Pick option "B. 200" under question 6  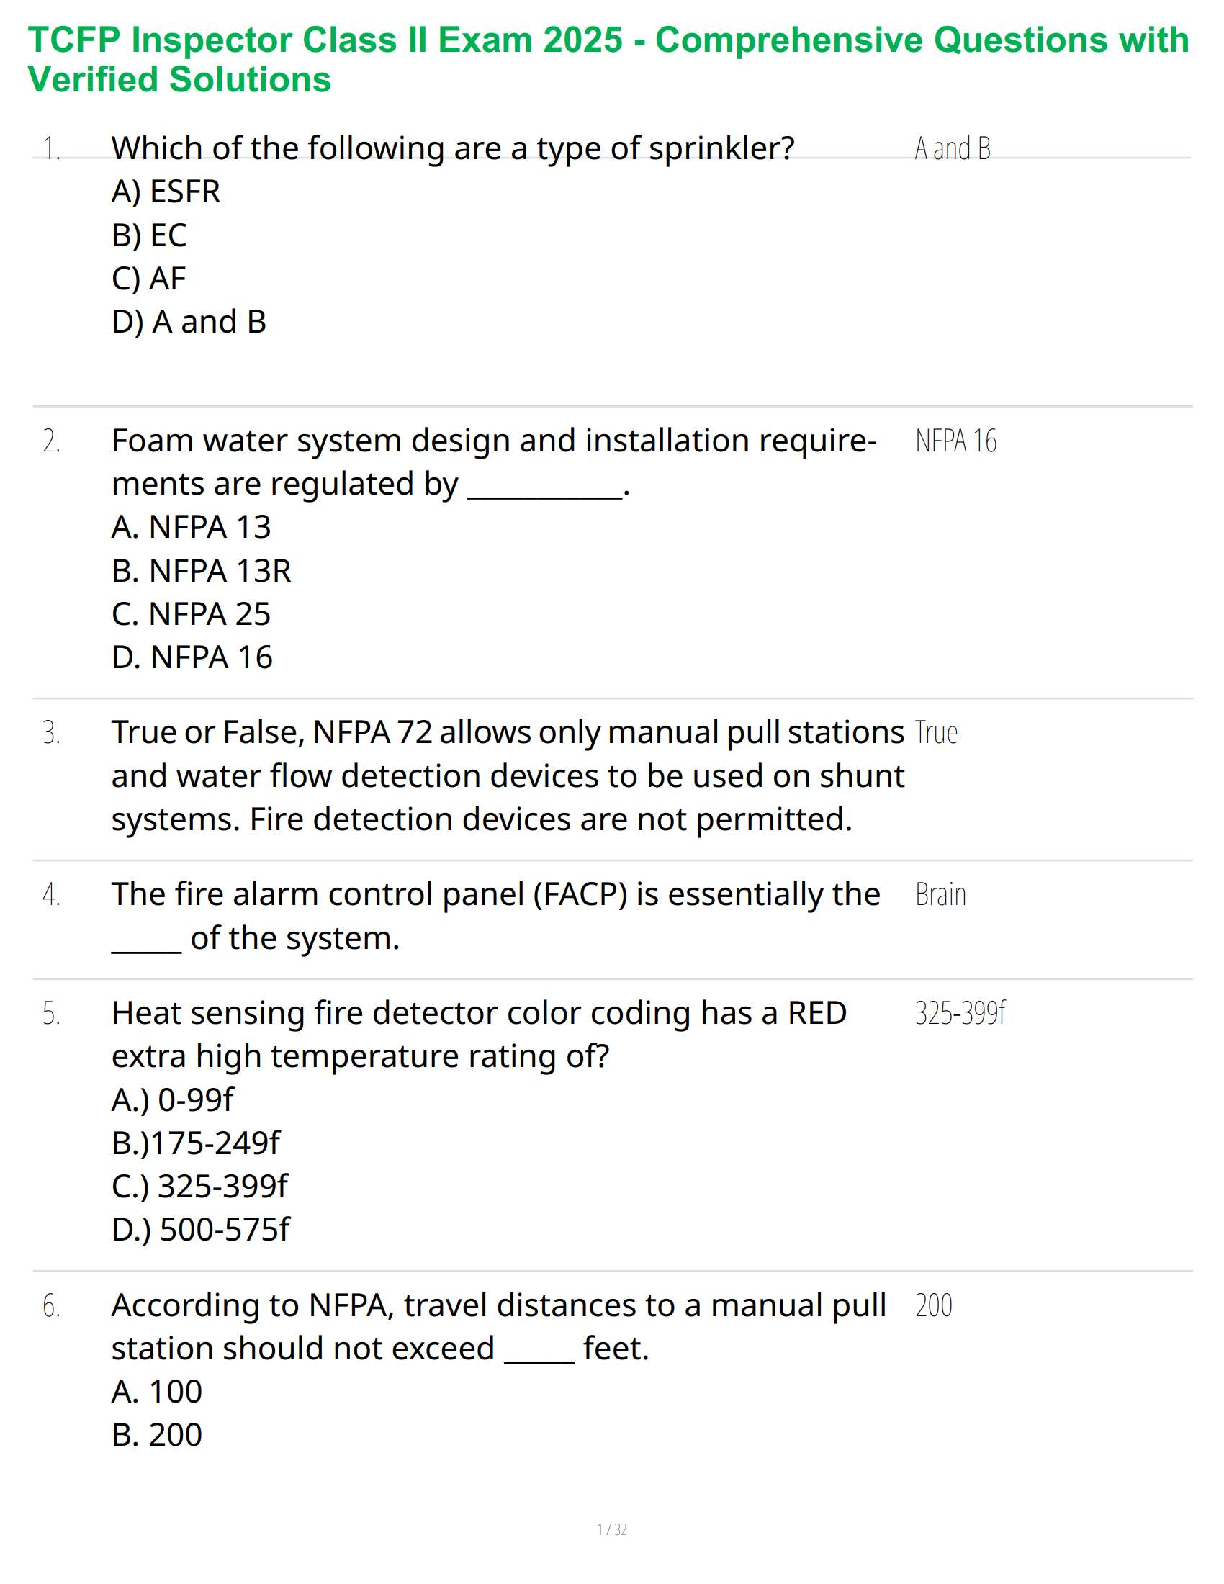(157, 1435)
